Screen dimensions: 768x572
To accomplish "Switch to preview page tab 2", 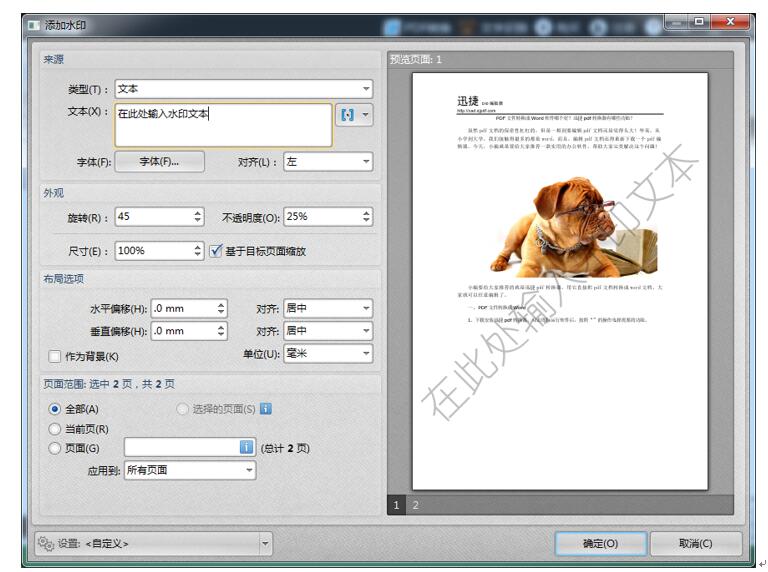I will click(x=415, y=505).
